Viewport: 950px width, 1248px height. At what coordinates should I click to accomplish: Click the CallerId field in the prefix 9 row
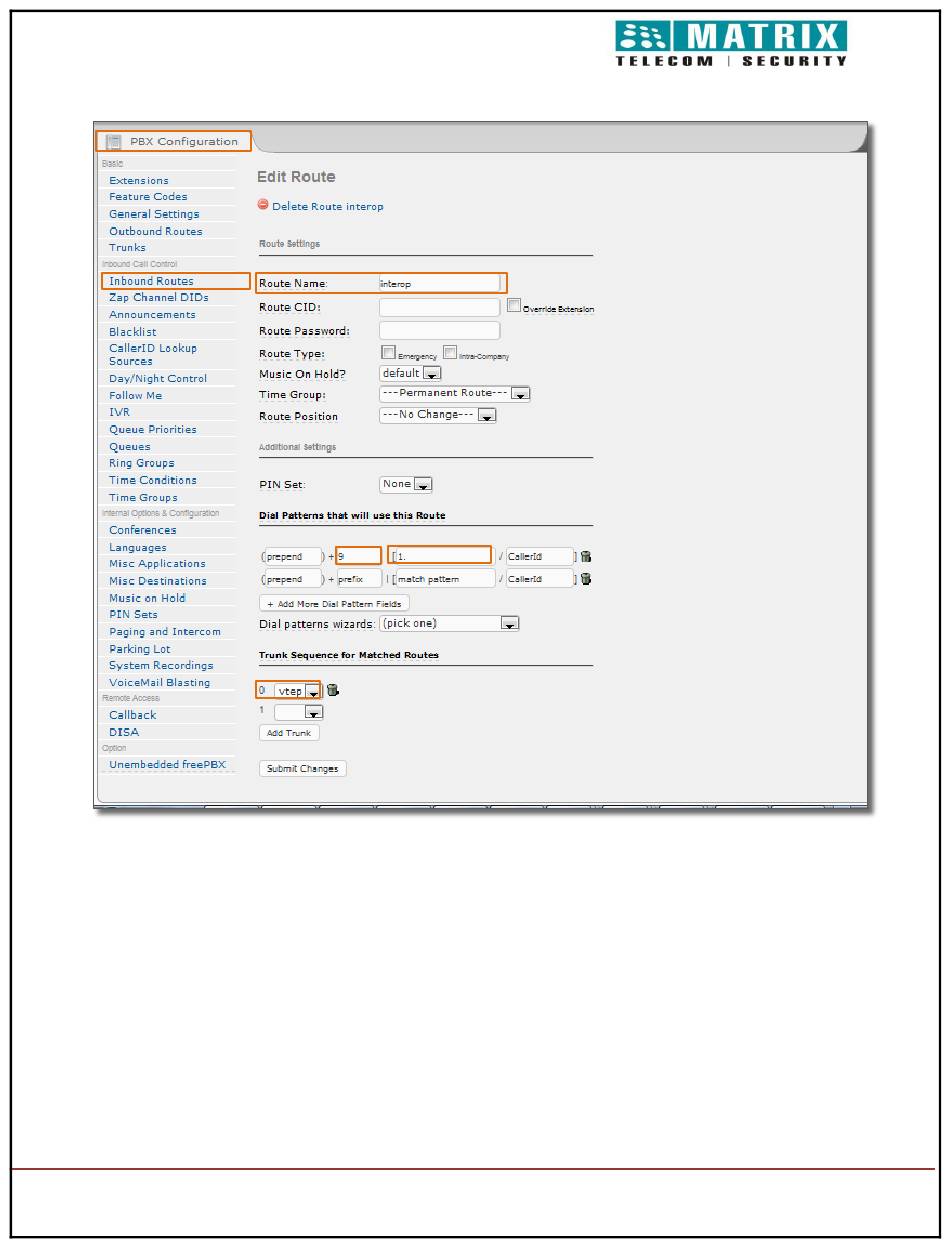(539, 556)
